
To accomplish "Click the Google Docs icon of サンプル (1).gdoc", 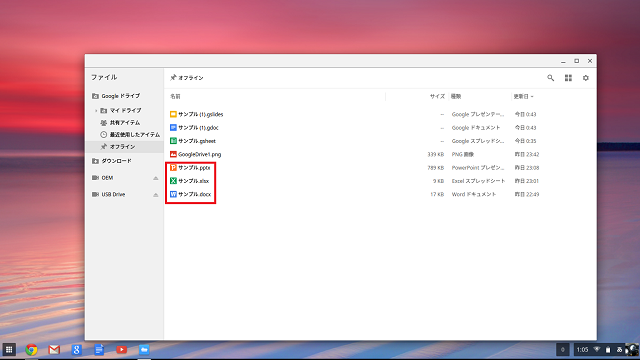I will [173, 128].
